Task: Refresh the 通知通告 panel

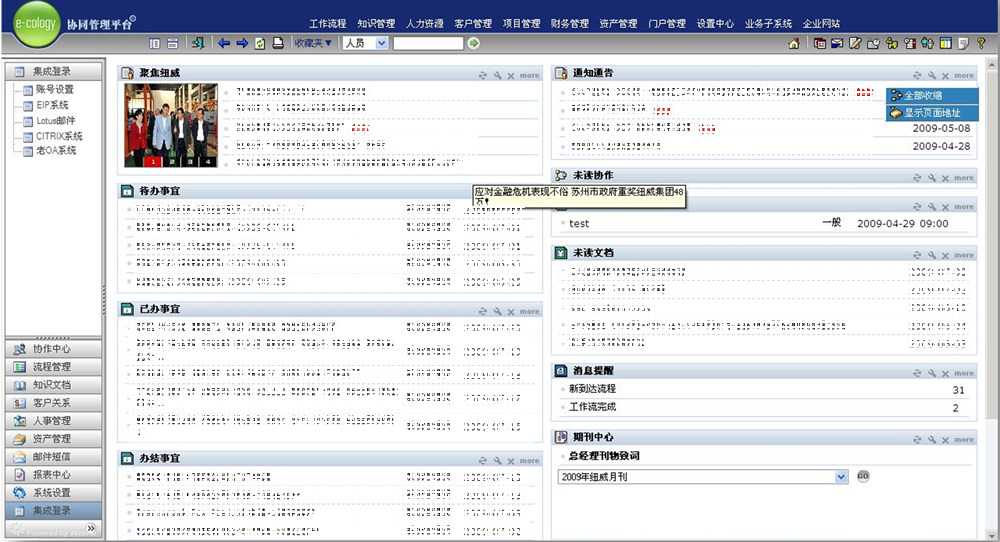Action: [x=917, y=75]
